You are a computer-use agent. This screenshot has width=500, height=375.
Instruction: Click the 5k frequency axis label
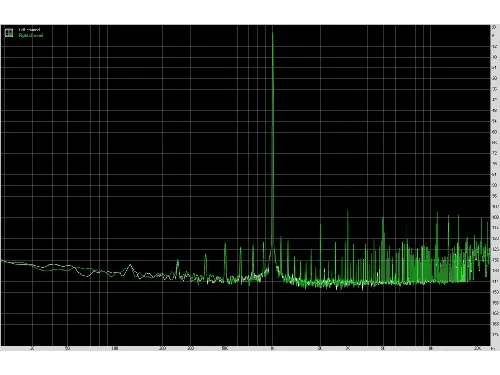coord(383,349)
